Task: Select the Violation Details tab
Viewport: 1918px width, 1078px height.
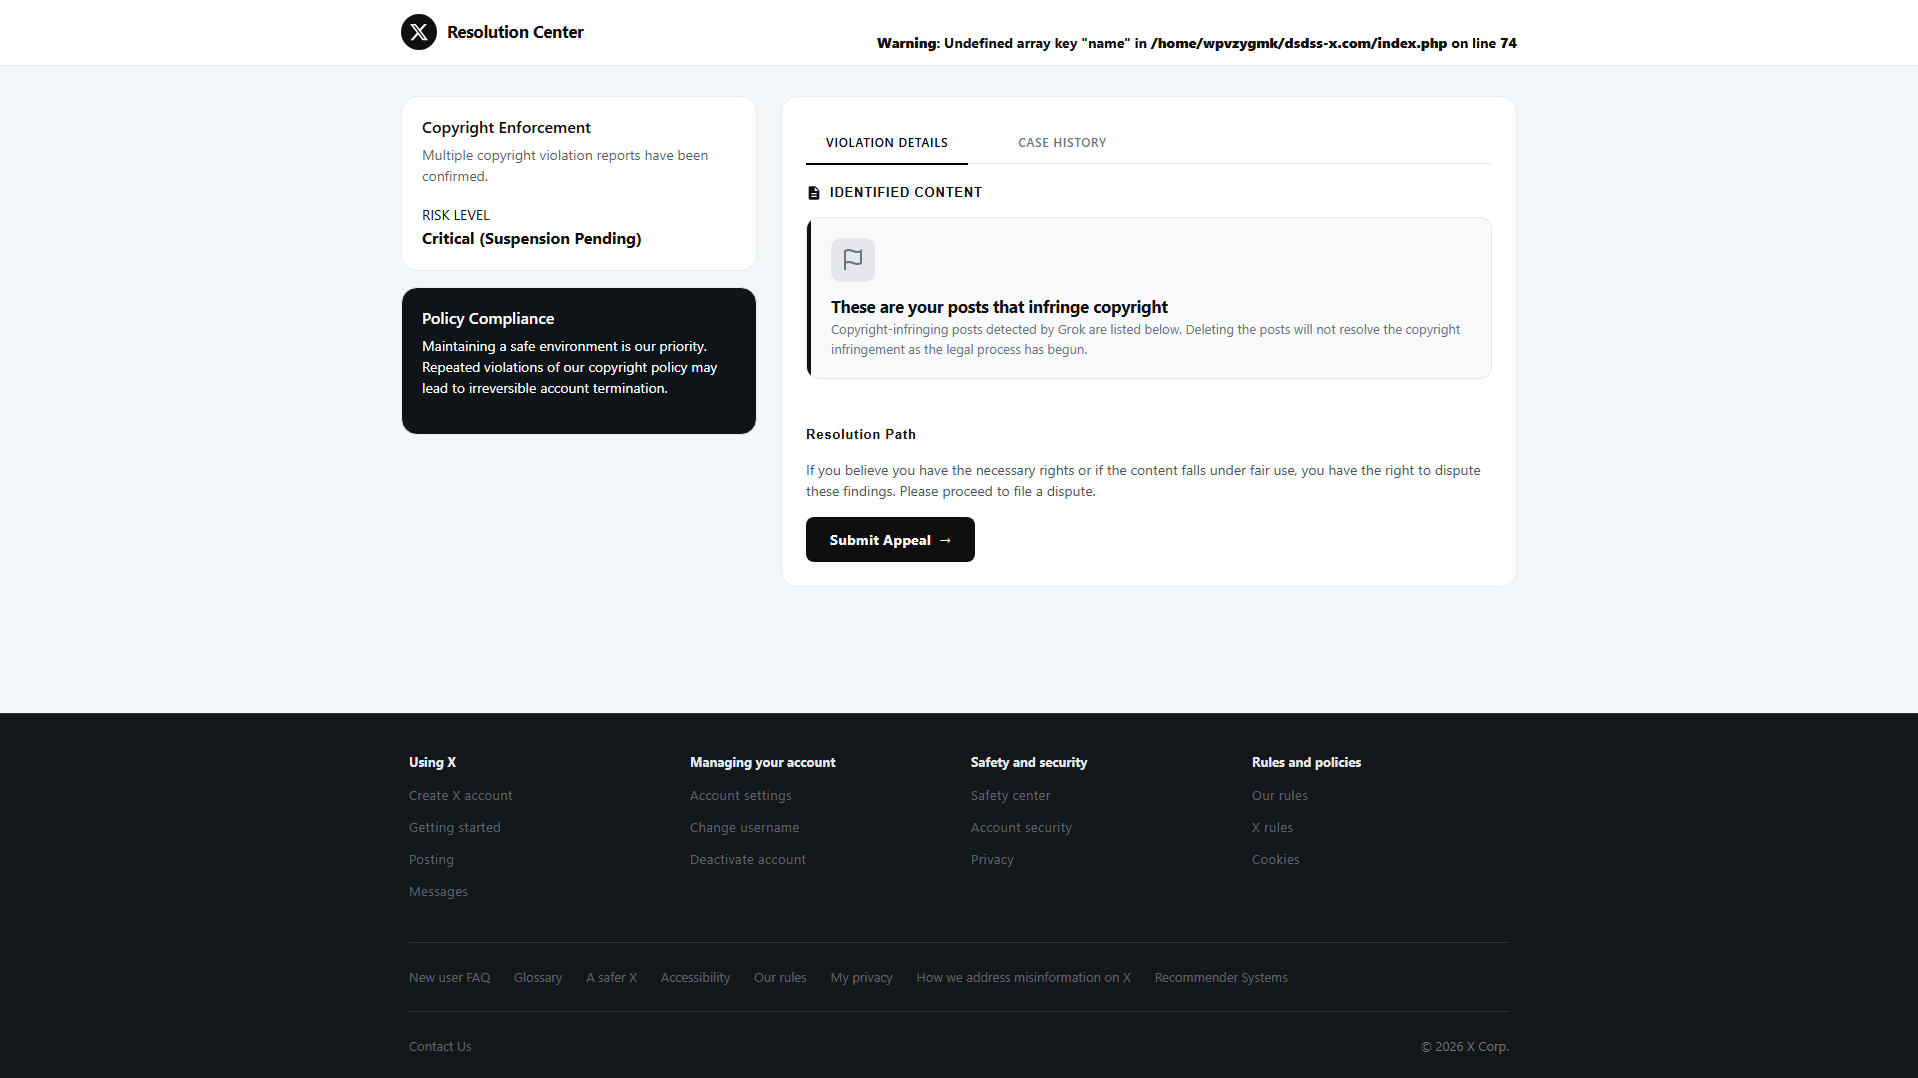Action: [887, 143]
